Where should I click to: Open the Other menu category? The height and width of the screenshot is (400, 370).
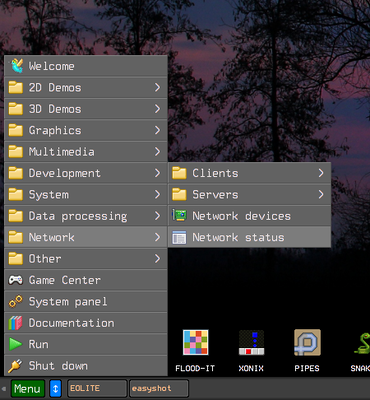pyautogui.click(x=86, y=258)
